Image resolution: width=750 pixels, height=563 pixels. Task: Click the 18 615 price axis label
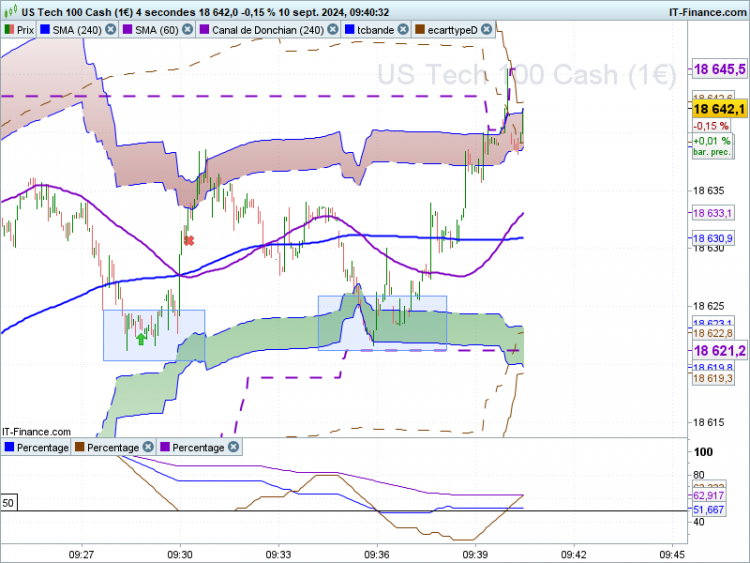pos(708,422)
